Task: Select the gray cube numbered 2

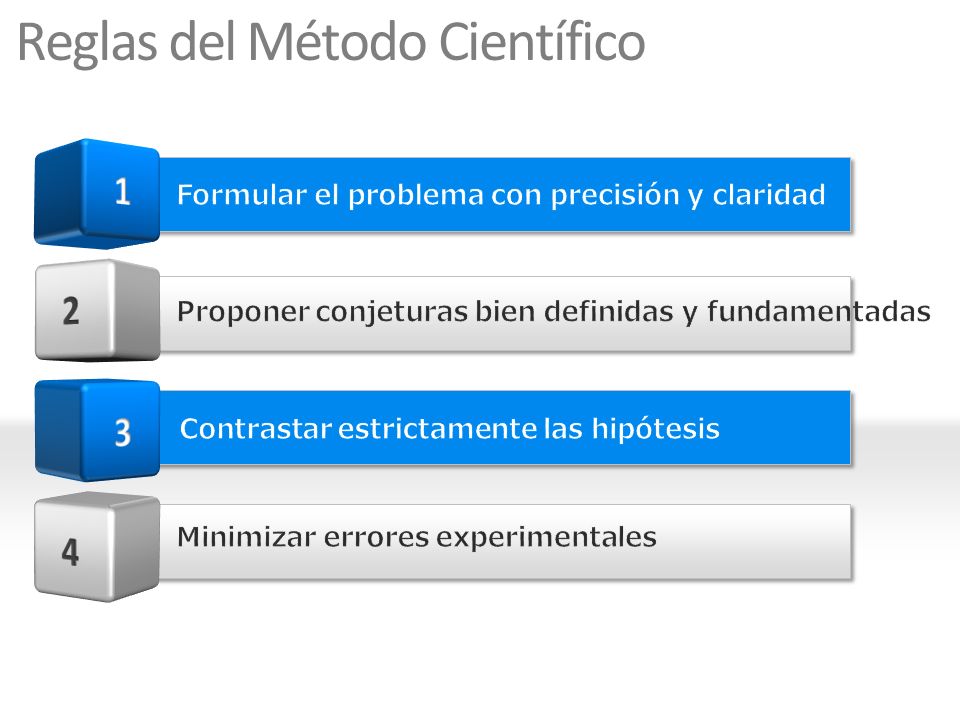Action: [97, 310]
